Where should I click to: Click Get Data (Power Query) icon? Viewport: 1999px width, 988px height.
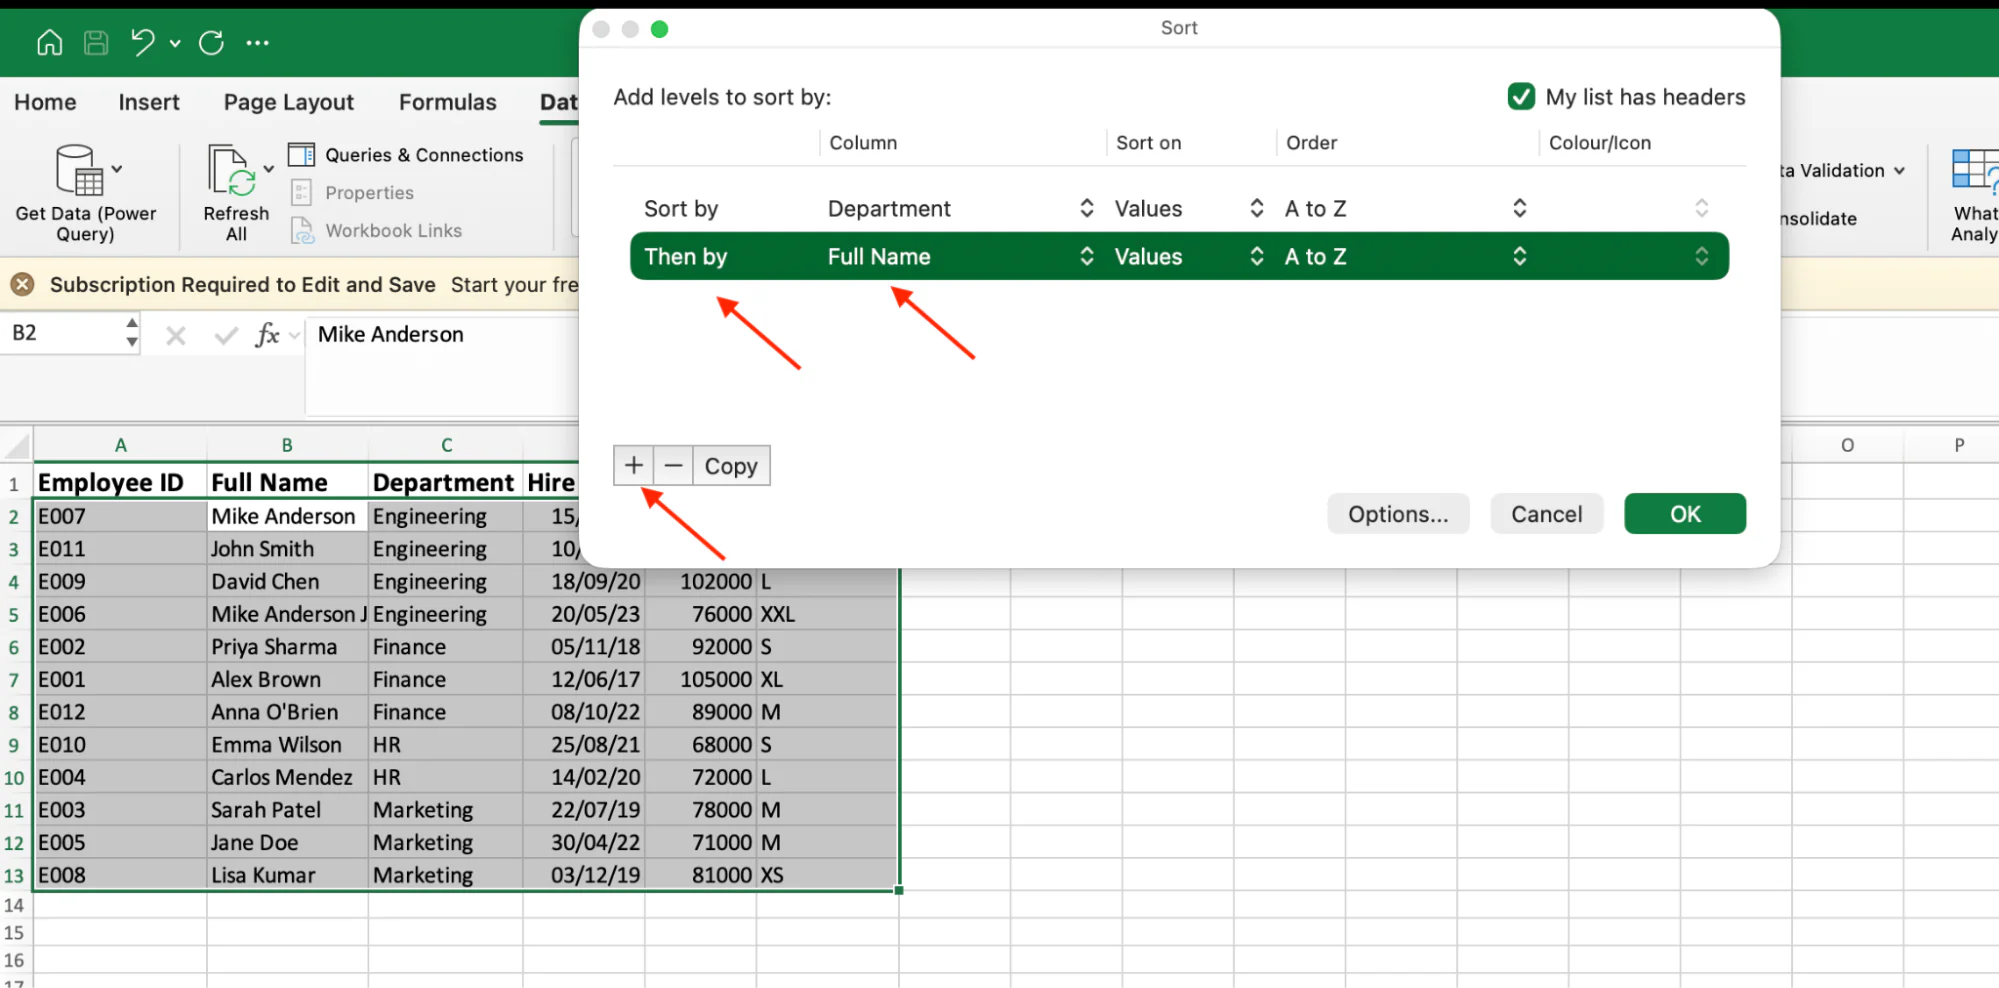pos(79,170)
